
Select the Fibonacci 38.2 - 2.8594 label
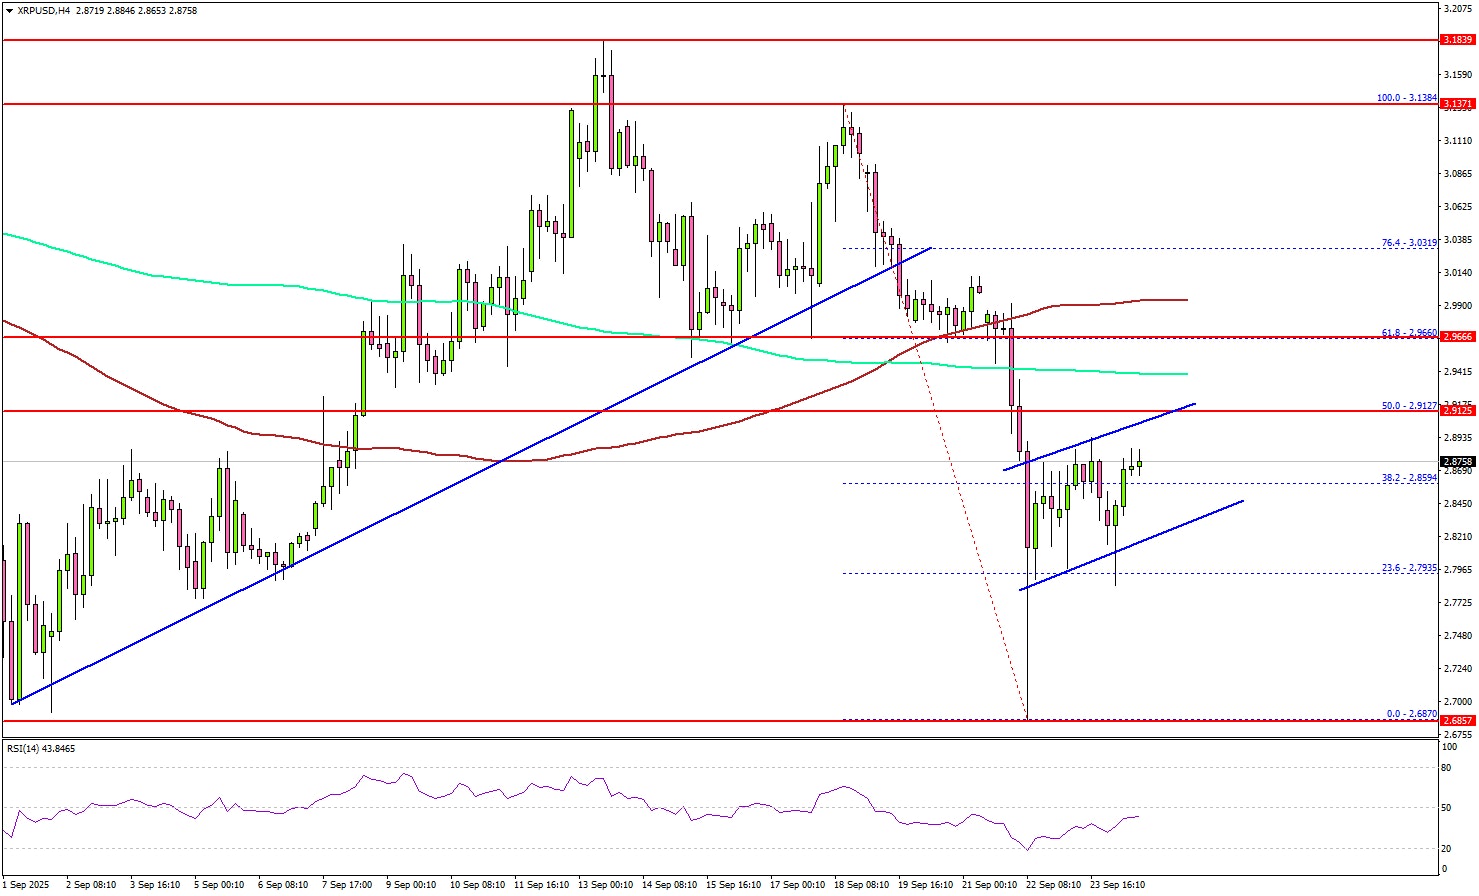[1408, 478]
